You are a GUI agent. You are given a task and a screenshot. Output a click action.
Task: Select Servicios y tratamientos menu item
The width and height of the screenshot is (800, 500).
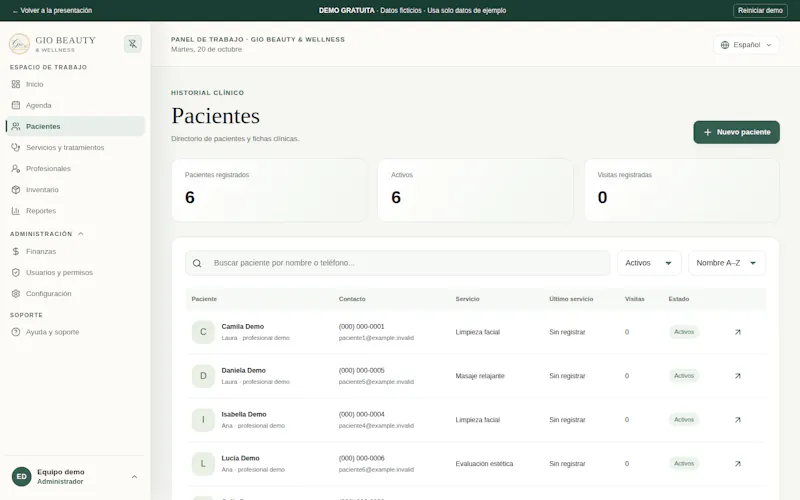tap(75, 147)
